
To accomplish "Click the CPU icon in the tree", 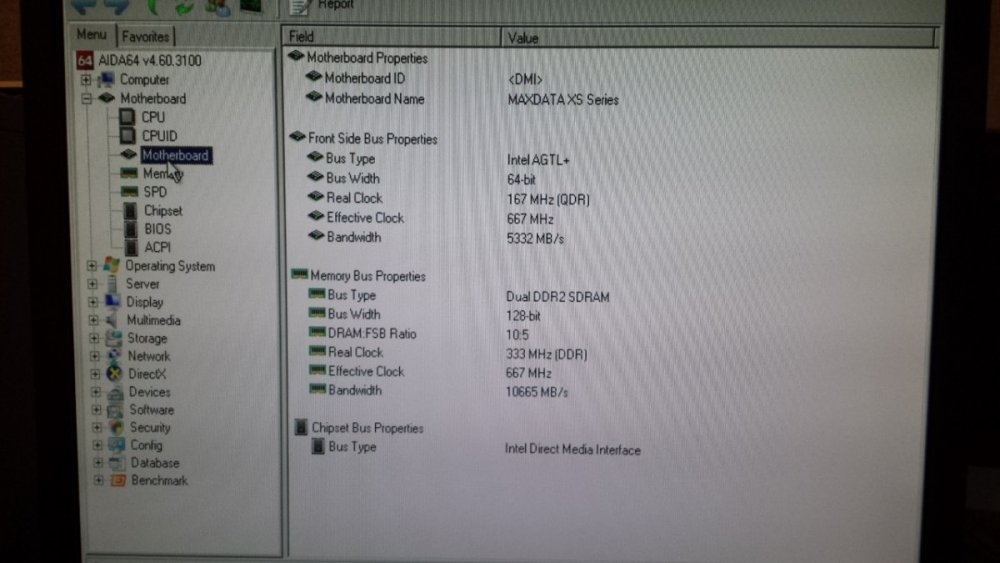I will click(x=127, y=117).
